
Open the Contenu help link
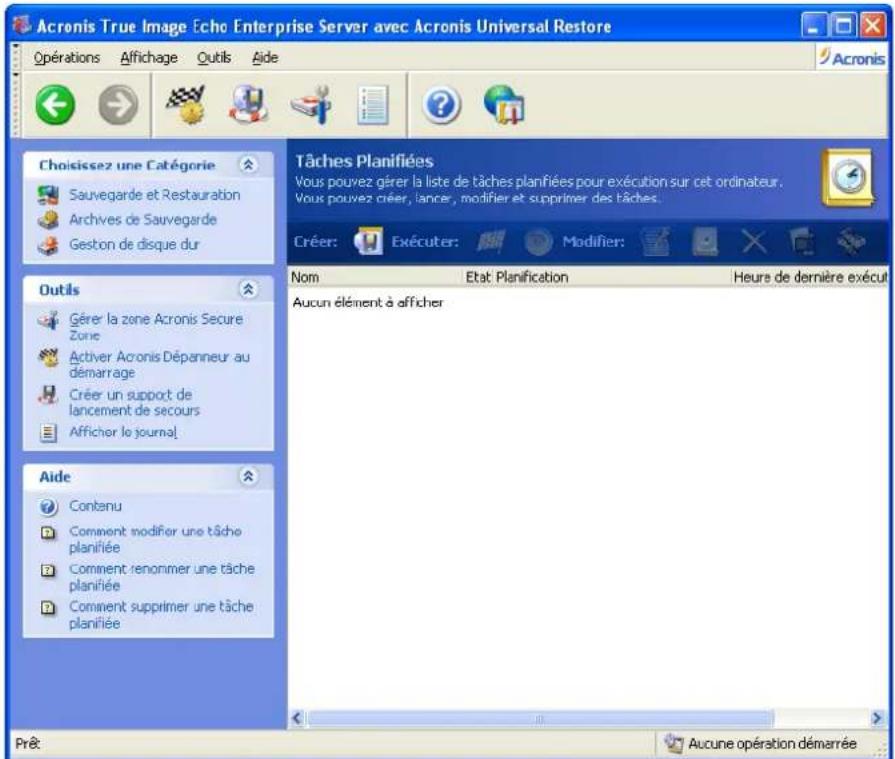tap(95, 506)
